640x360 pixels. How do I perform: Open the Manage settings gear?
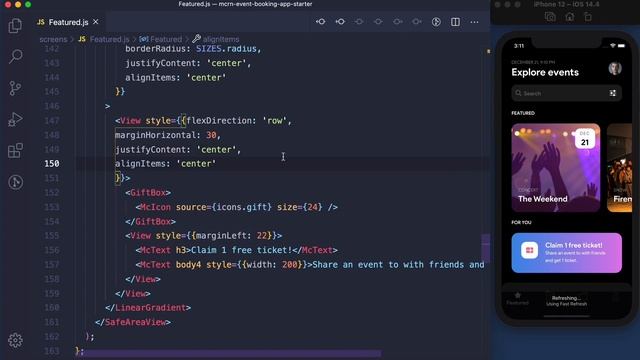[16, 340]
